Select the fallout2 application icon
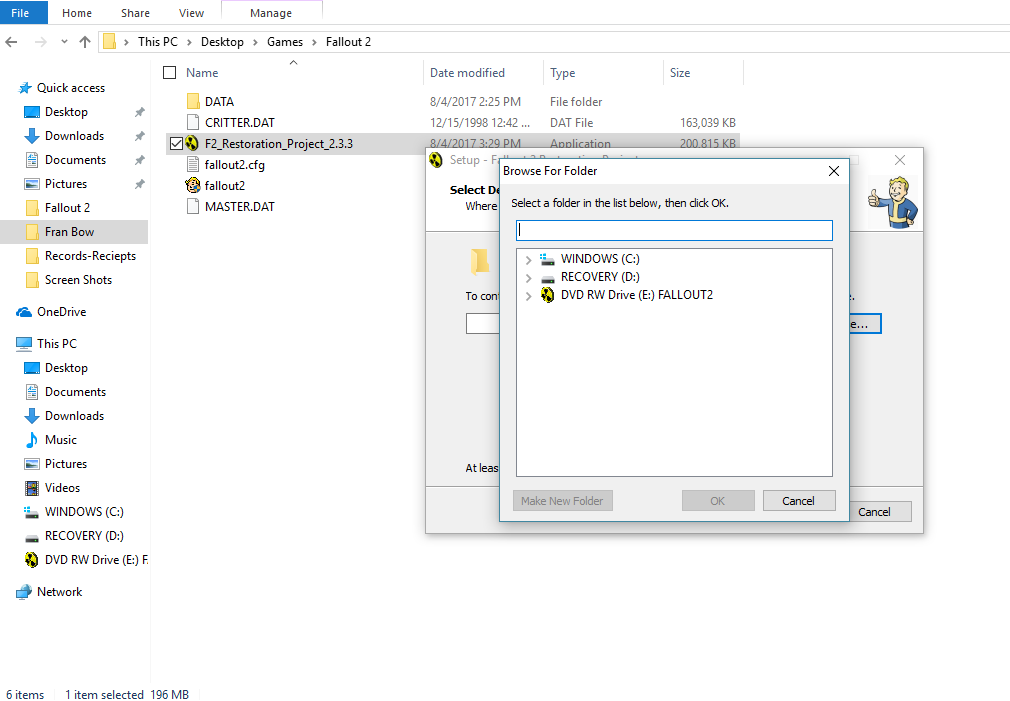 [x=193, y=186]
